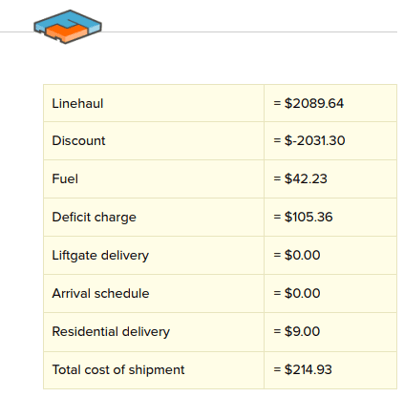Screen dimensions: 404x397
Task: Select the Total cost of shipment label
Action: (118, 370)
